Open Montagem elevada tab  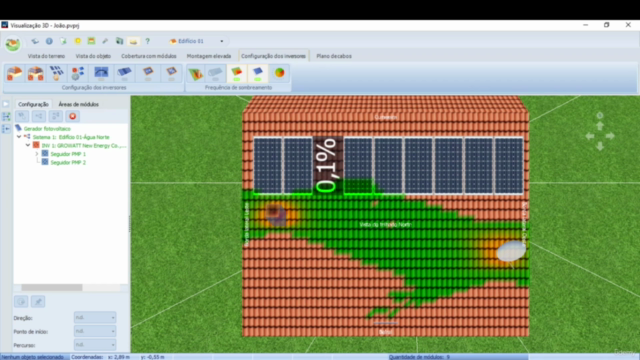click(209, 56)
